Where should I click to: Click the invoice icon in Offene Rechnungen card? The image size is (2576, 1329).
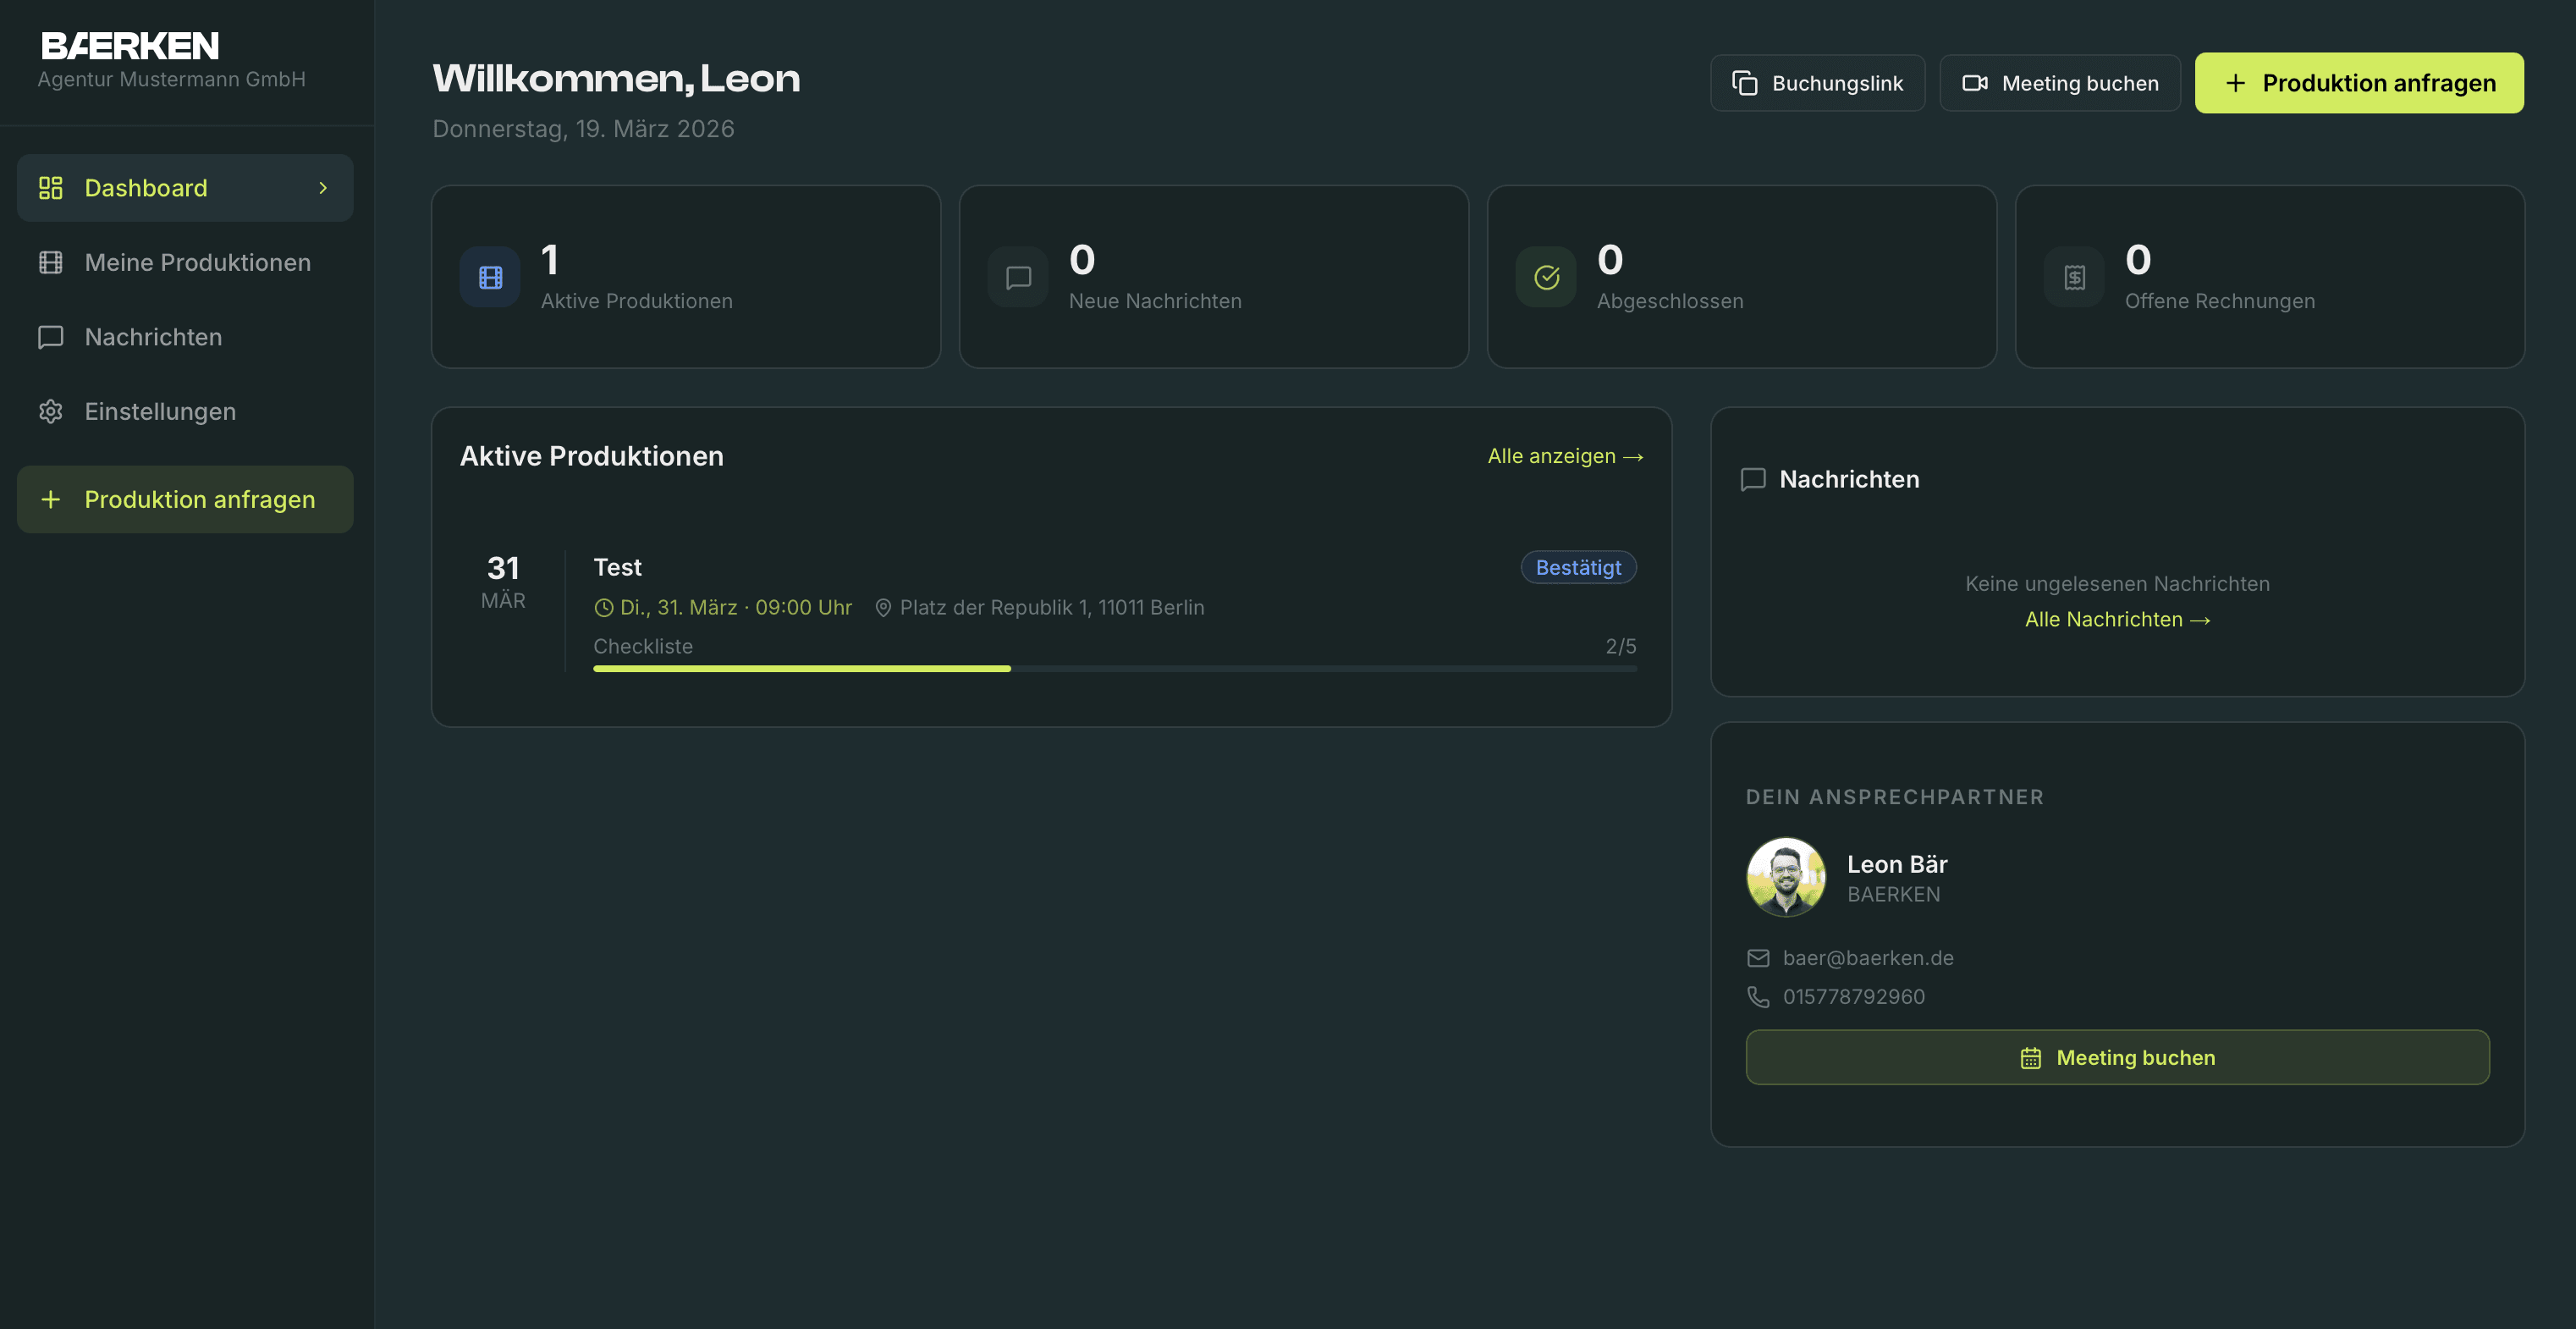click(x=2074, y=277)
